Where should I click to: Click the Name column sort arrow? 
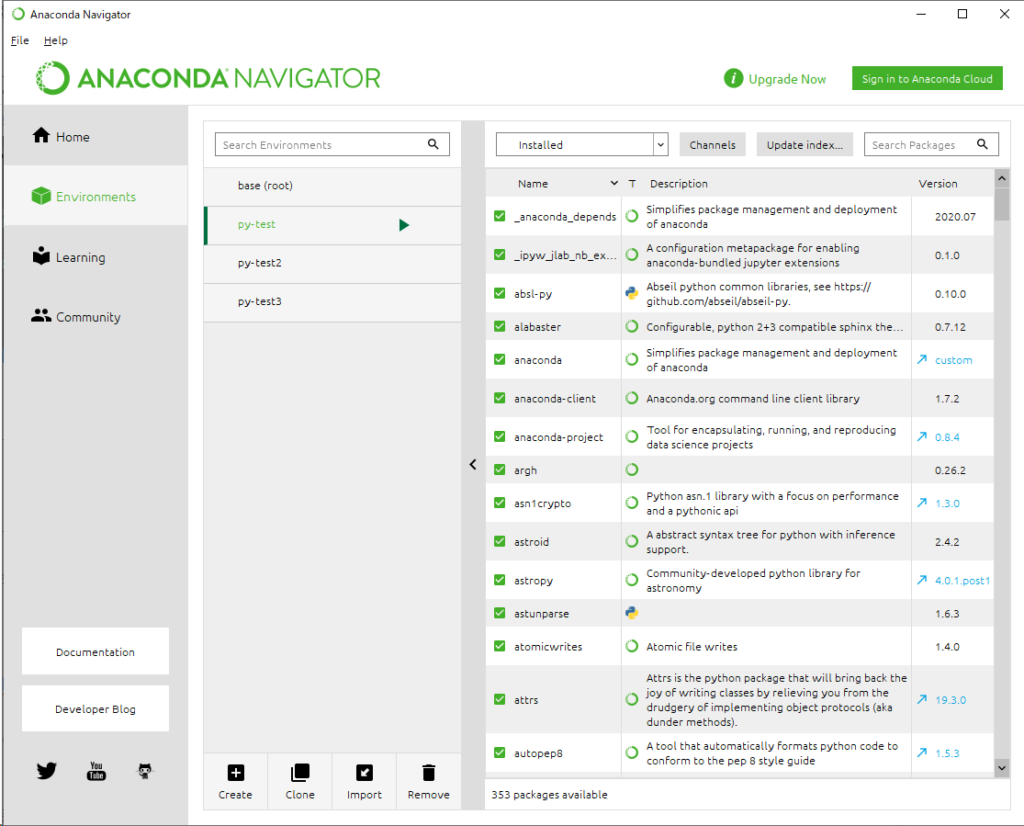coord(614,184)
